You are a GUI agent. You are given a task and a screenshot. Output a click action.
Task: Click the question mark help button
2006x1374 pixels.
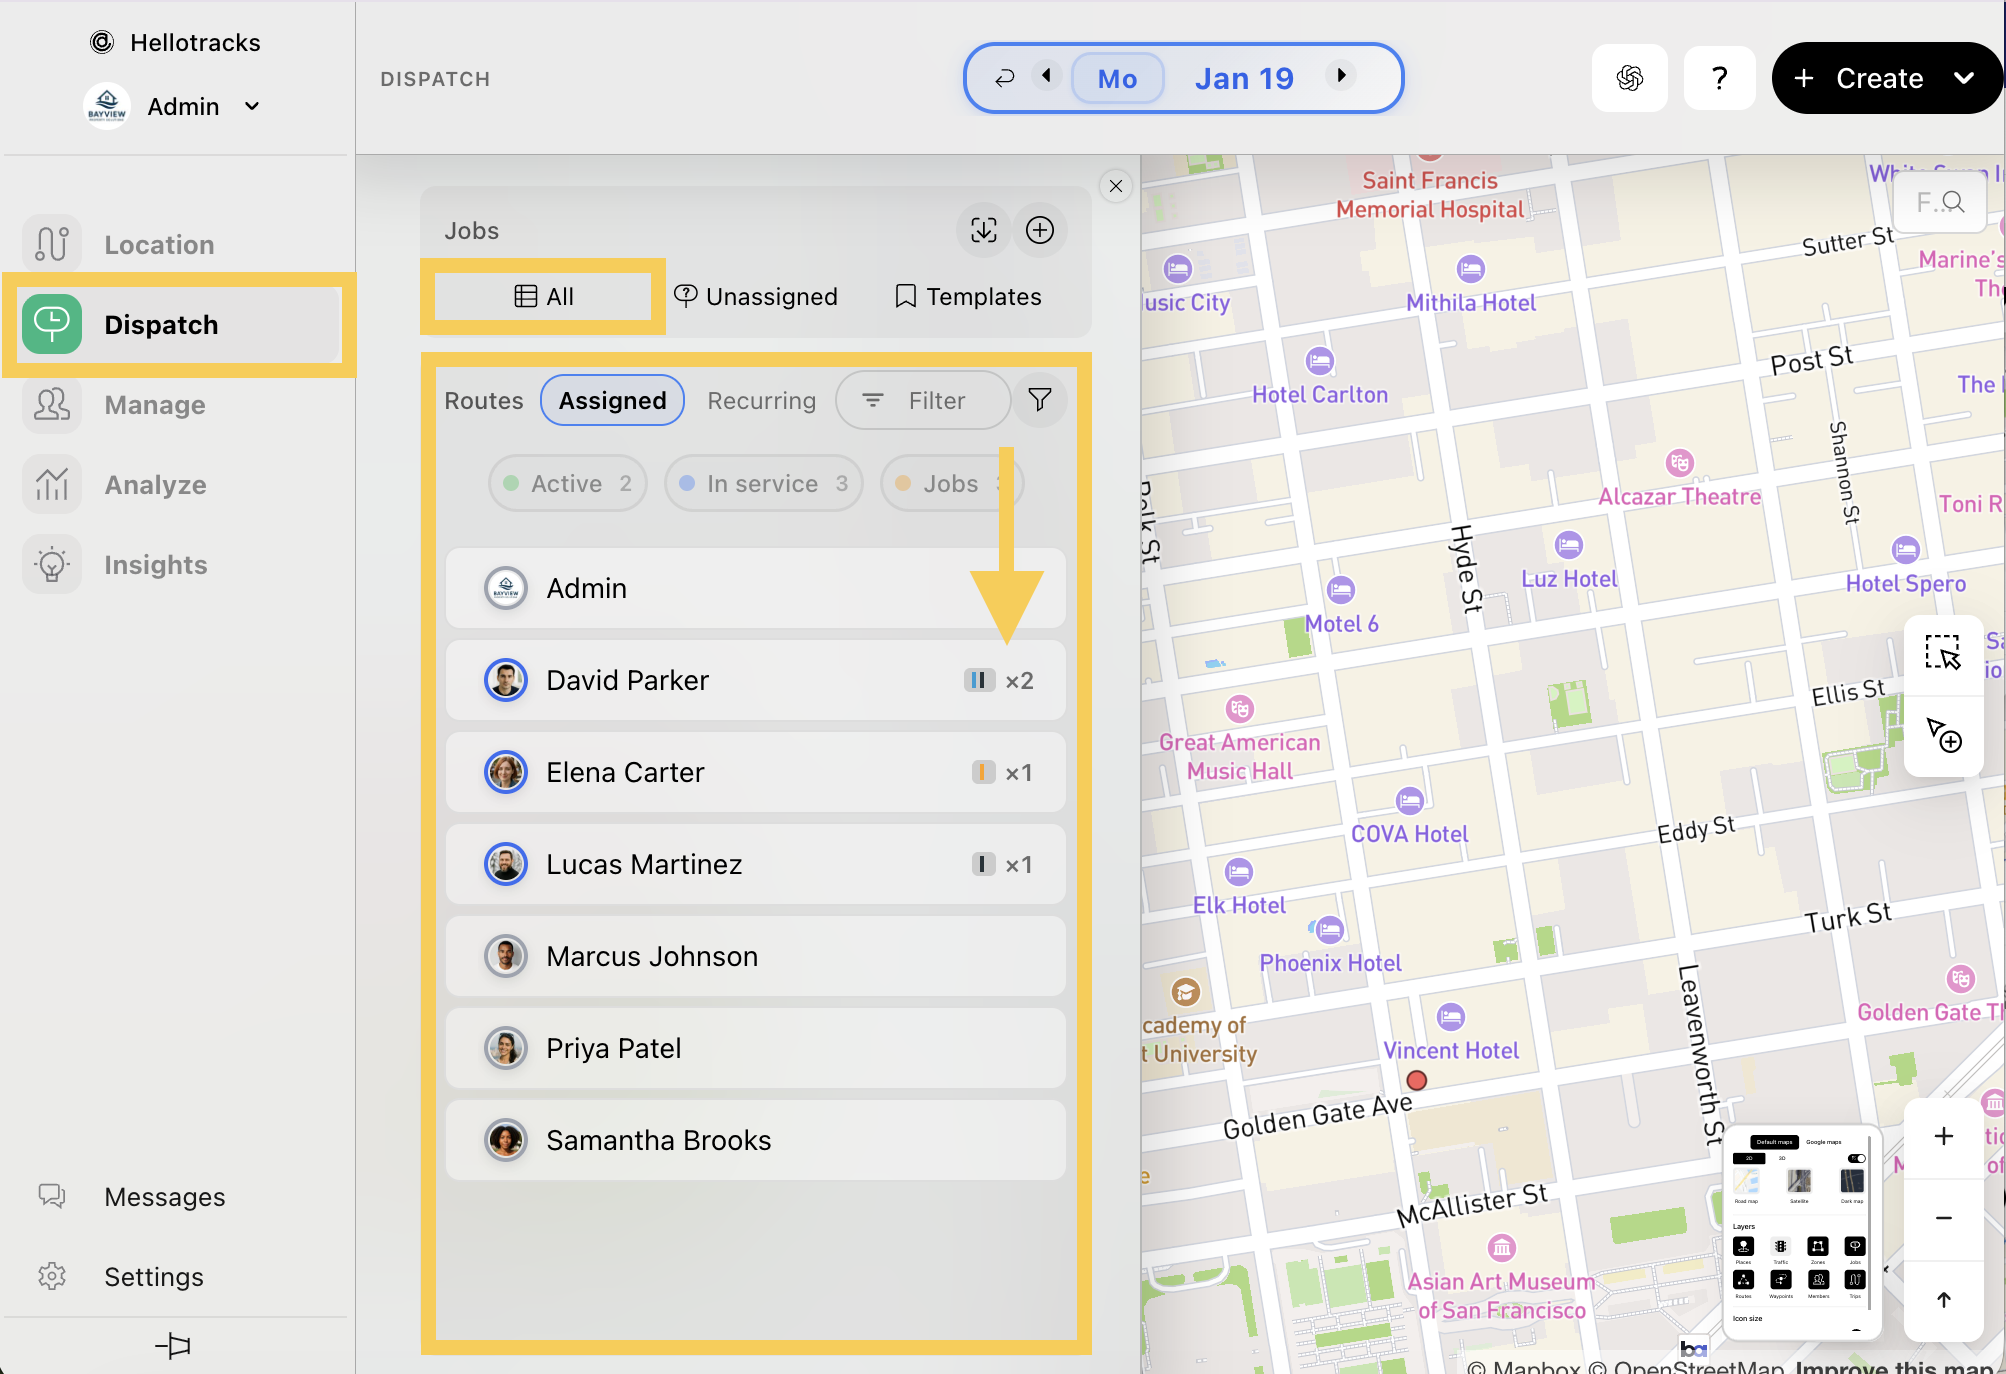[x=1719, y=78]
